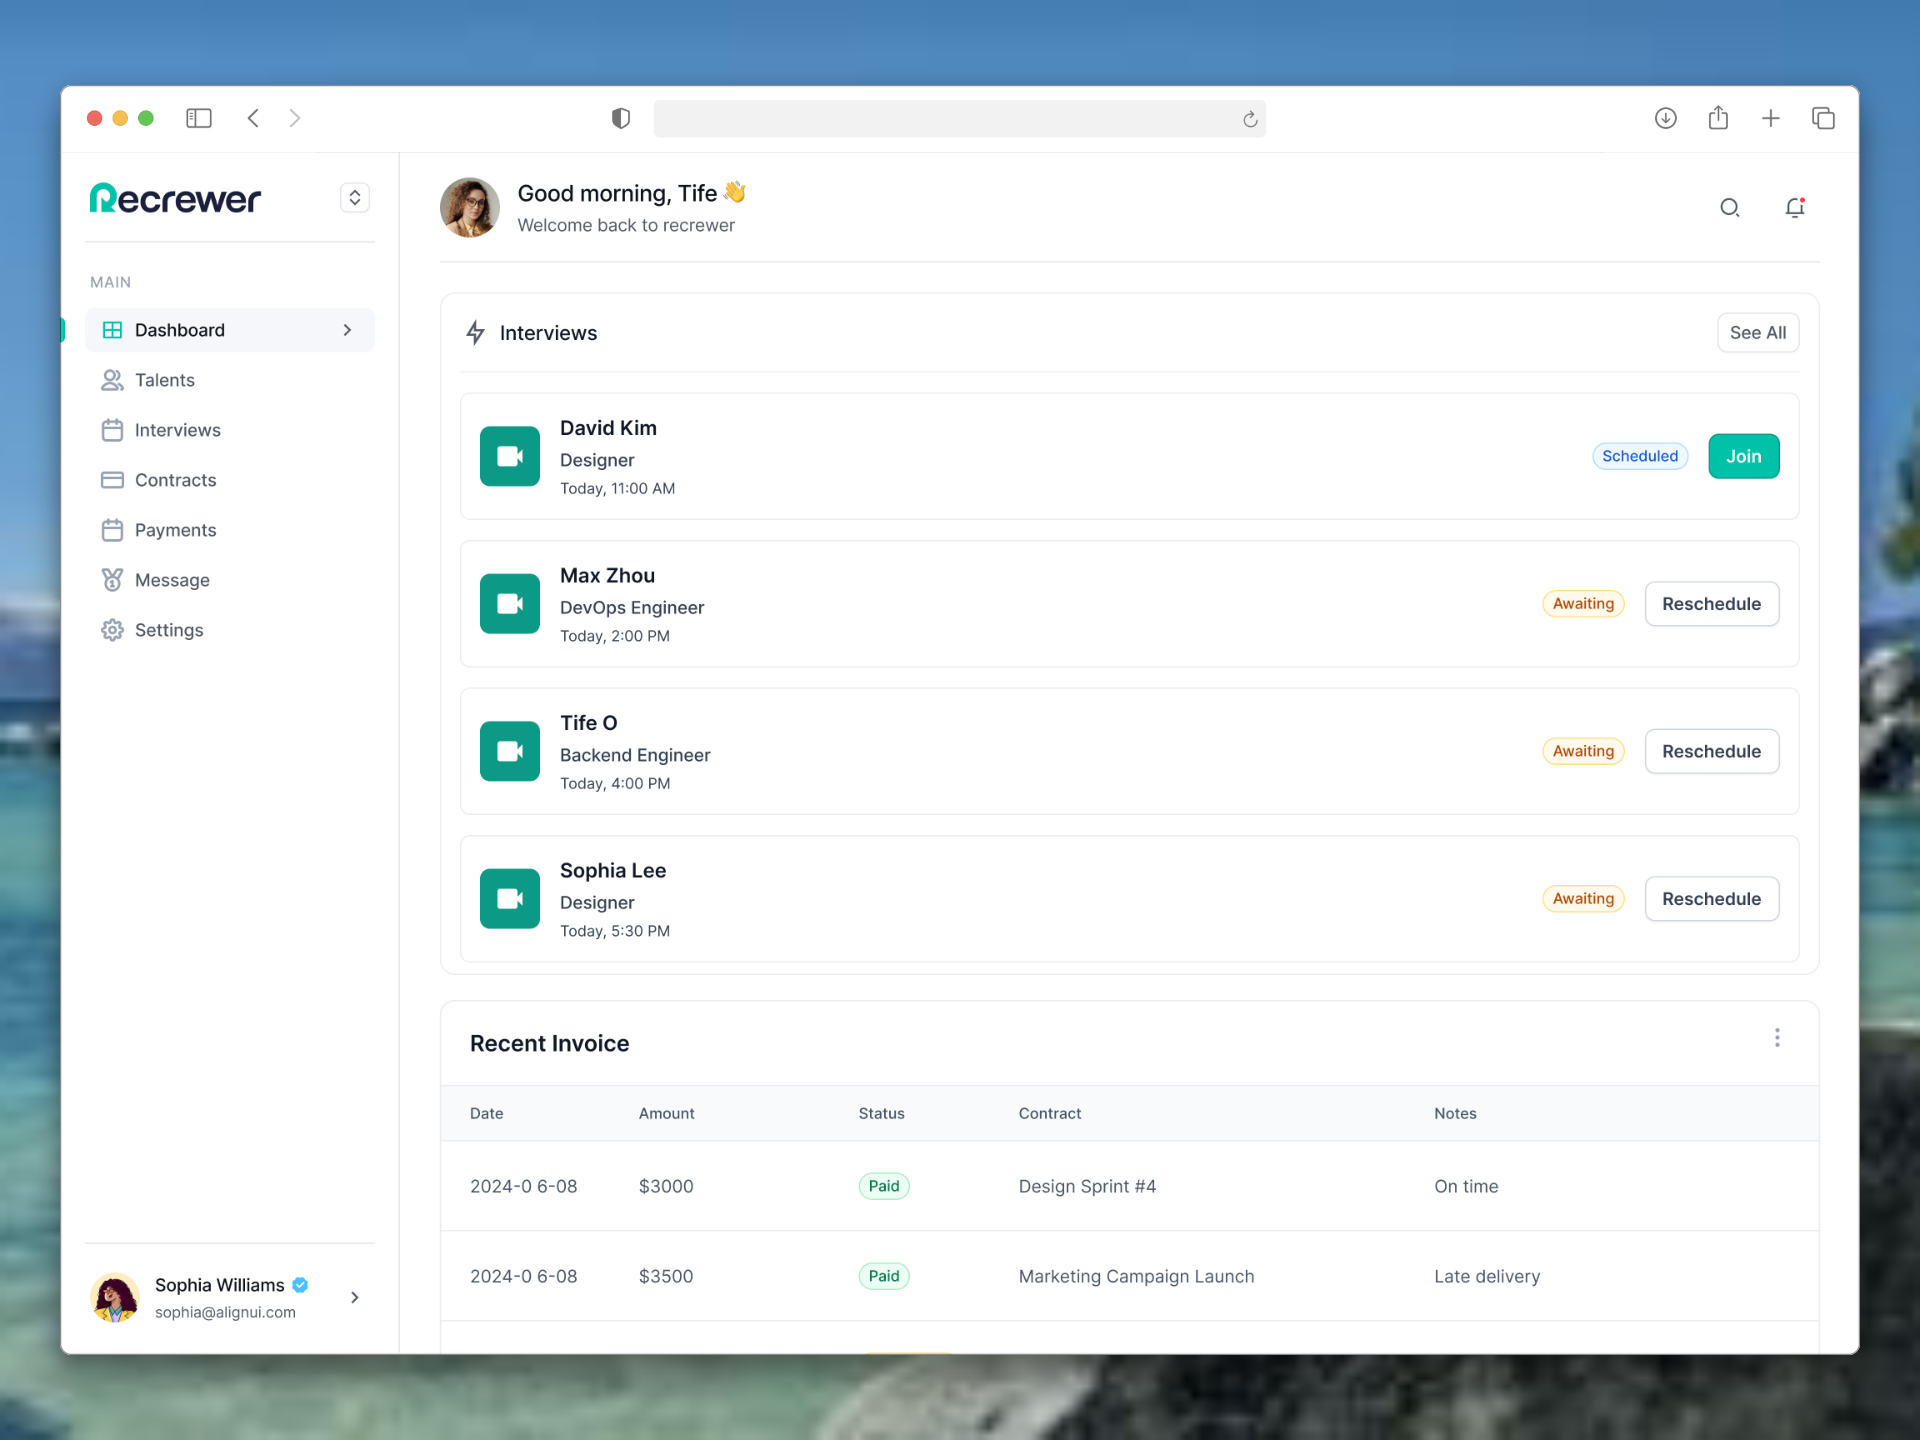Join David Kim's interview

coord(1743,456)
